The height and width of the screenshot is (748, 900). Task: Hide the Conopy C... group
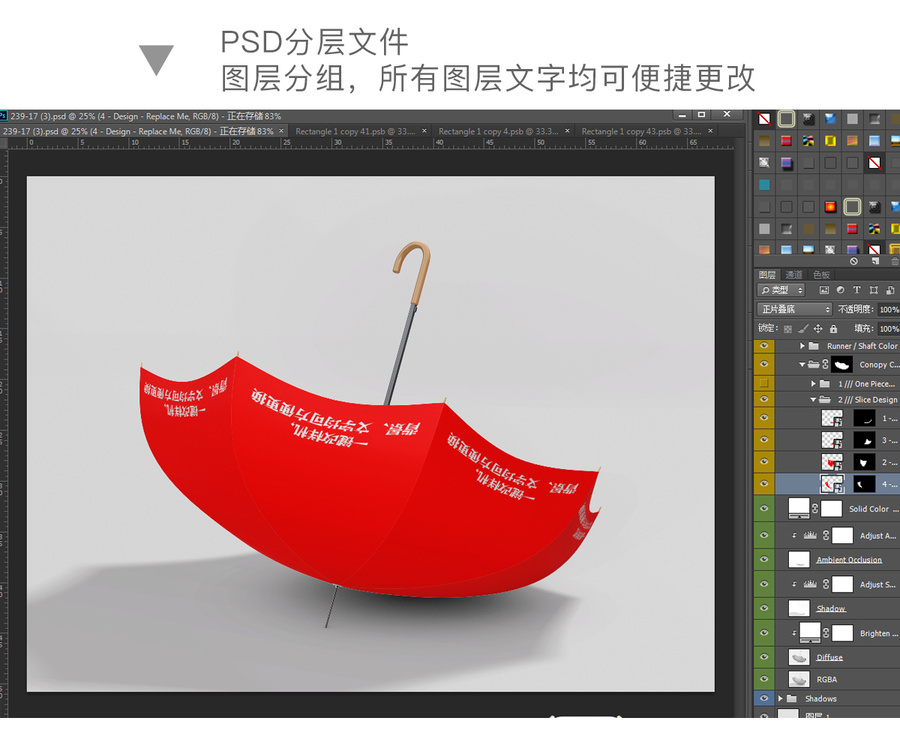coord(764,364)
